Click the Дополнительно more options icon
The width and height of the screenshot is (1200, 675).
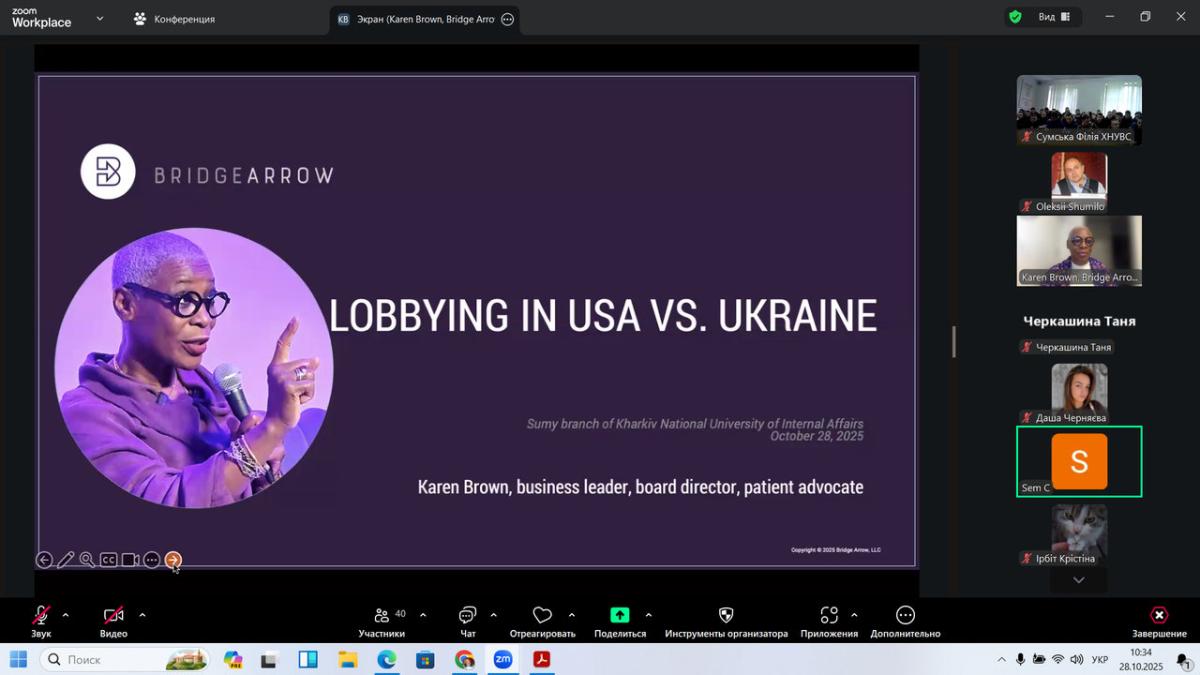coord(905,616)
